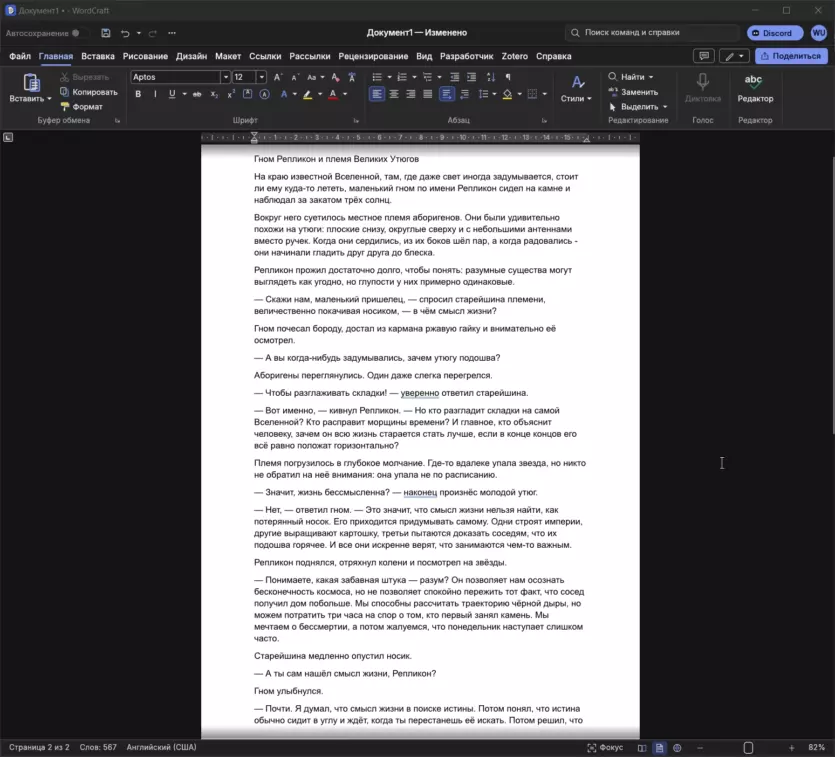The height and width of the screenshot is (757, 835).
Task: Click the Save icon in the title bar
Action: [x=105, y=33]
